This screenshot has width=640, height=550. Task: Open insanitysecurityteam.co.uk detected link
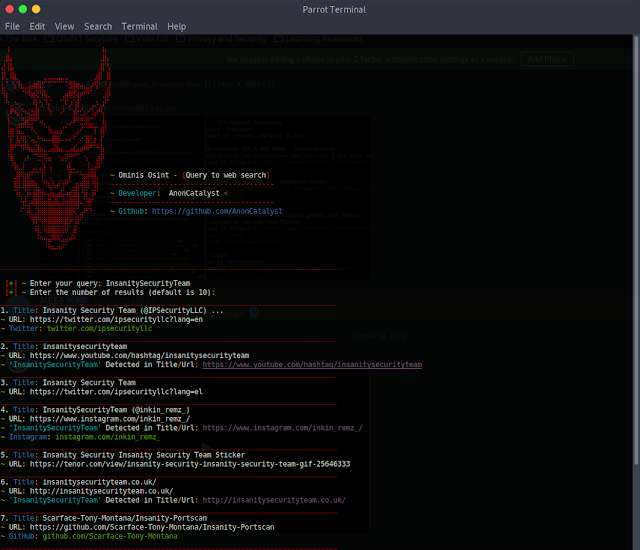[x=274, y=500]
